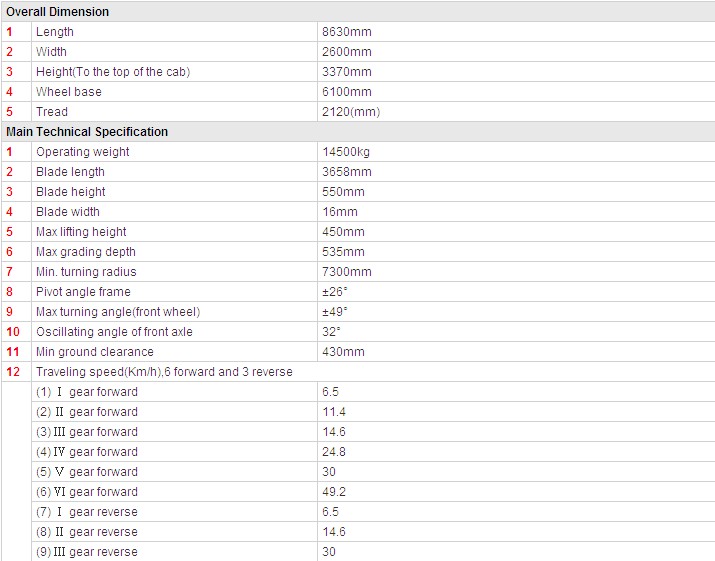Click the VI gear forward 49.2 value
Image resolution: width=715 pixels, height=561 pixels.
pyautogui.click(x=334, y=492)
